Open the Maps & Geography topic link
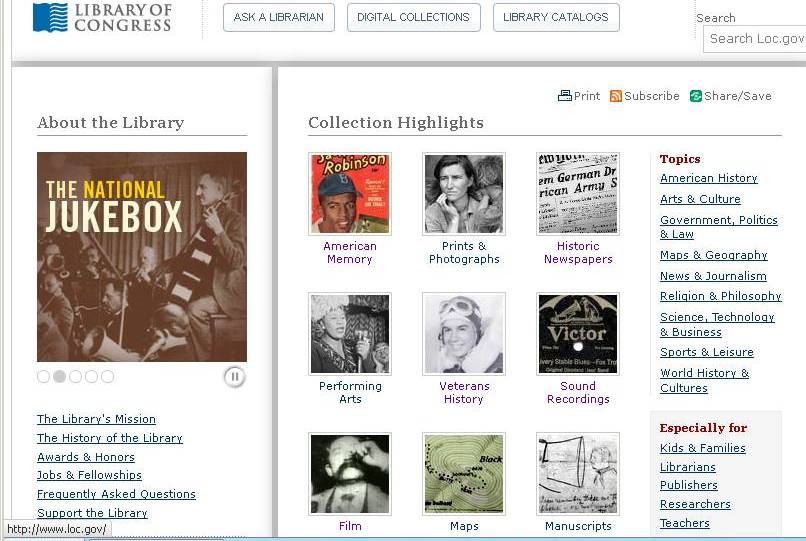This screenshot has height=541, width=806. (x=713, y=255)
